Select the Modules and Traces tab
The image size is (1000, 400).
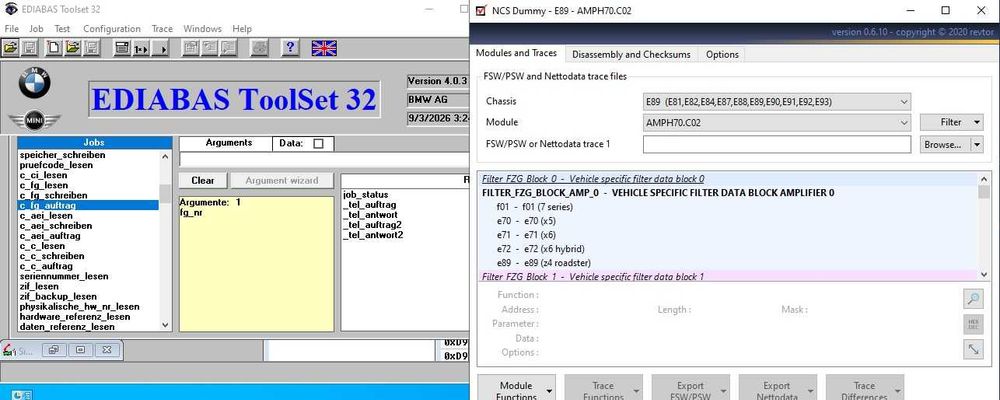[517, 54]
